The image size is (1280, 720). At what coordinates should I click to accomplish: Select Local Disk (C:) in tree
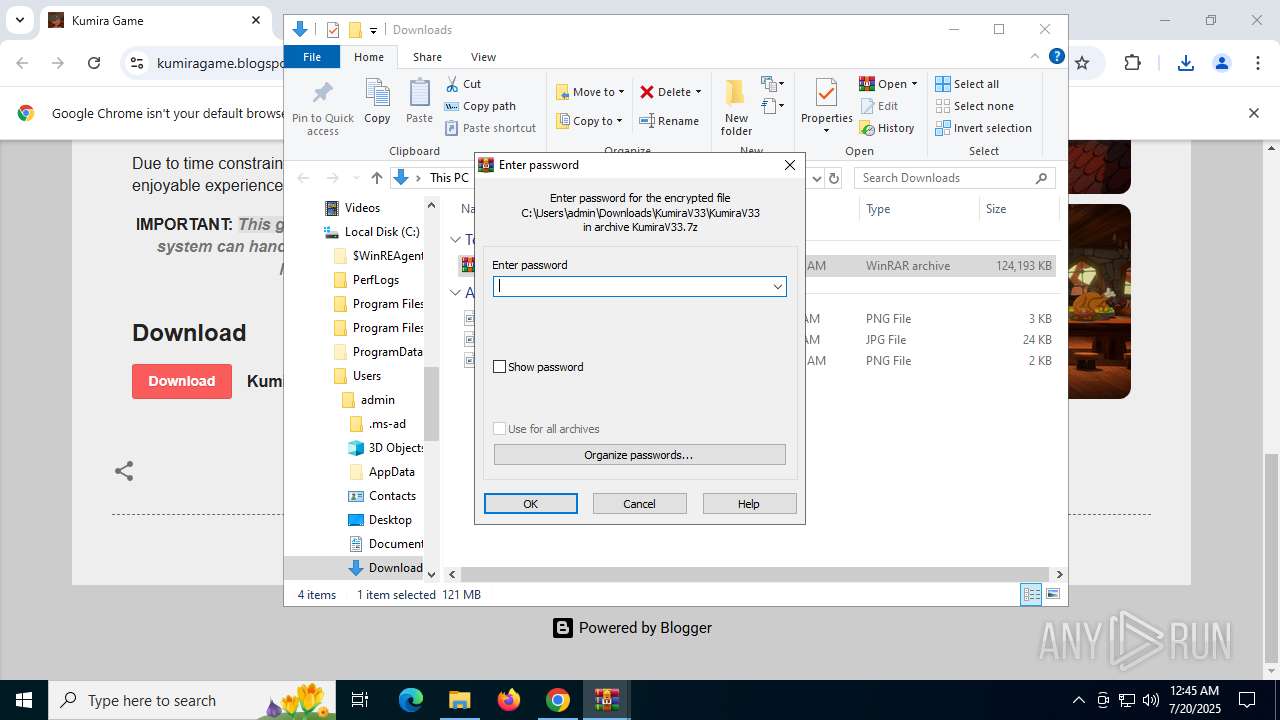[372, 232]
